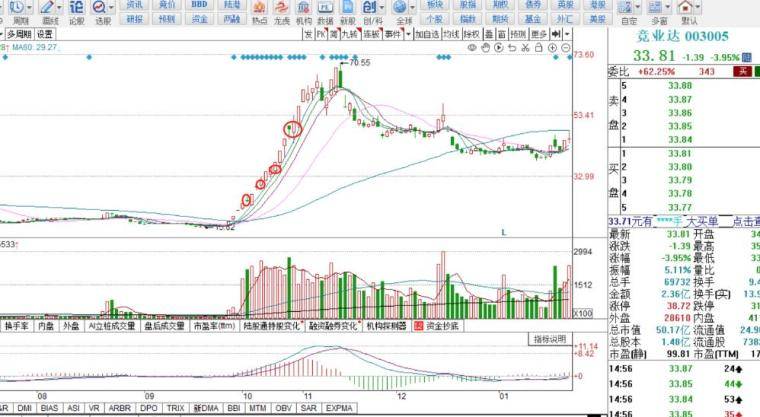Toggle the 均线 moving average overlay
The height and width of the screenshot is (417, 760).
pyautogui.click(x=451, y=34)
